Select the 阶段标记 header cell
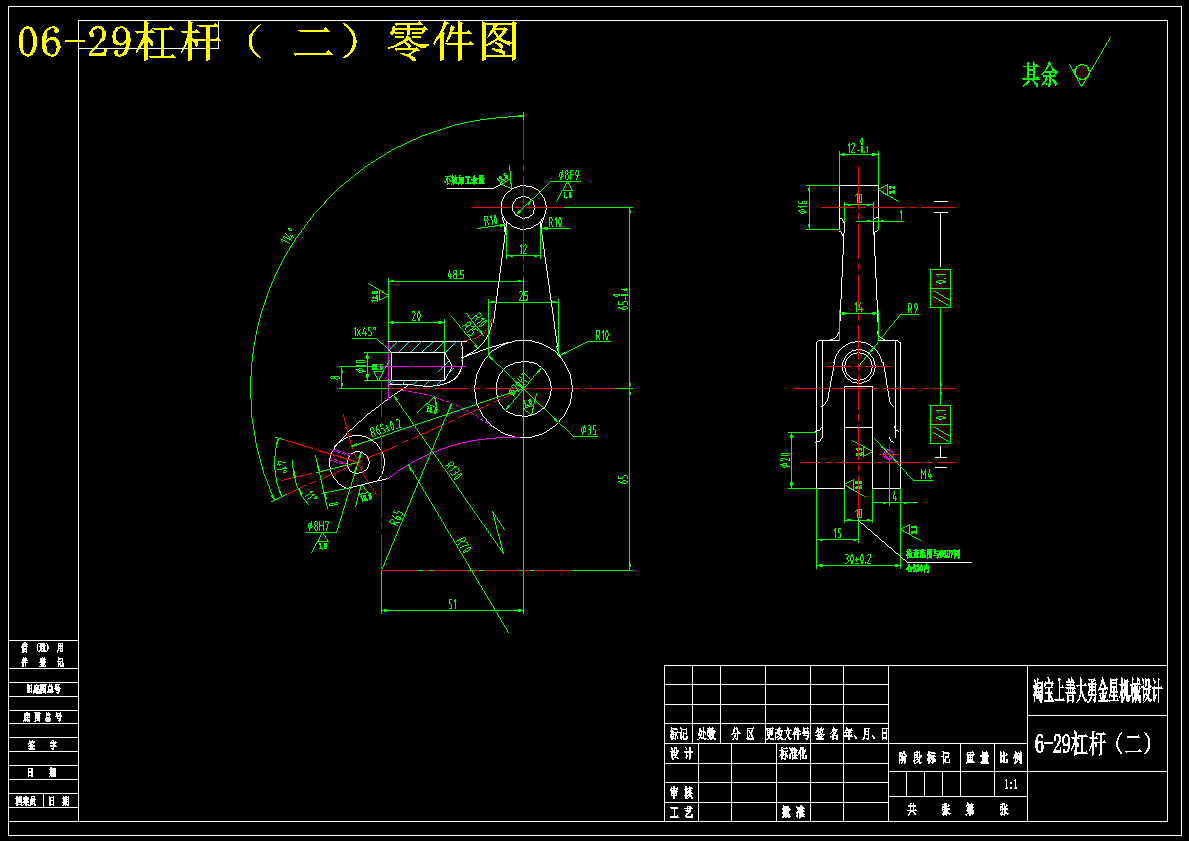This screenshot has width=1189, height=841. click(x=924, y=758)
